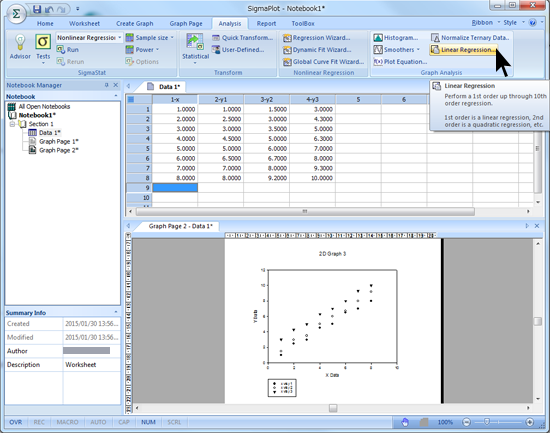Open the Create Graph tab

pos(135,24)
